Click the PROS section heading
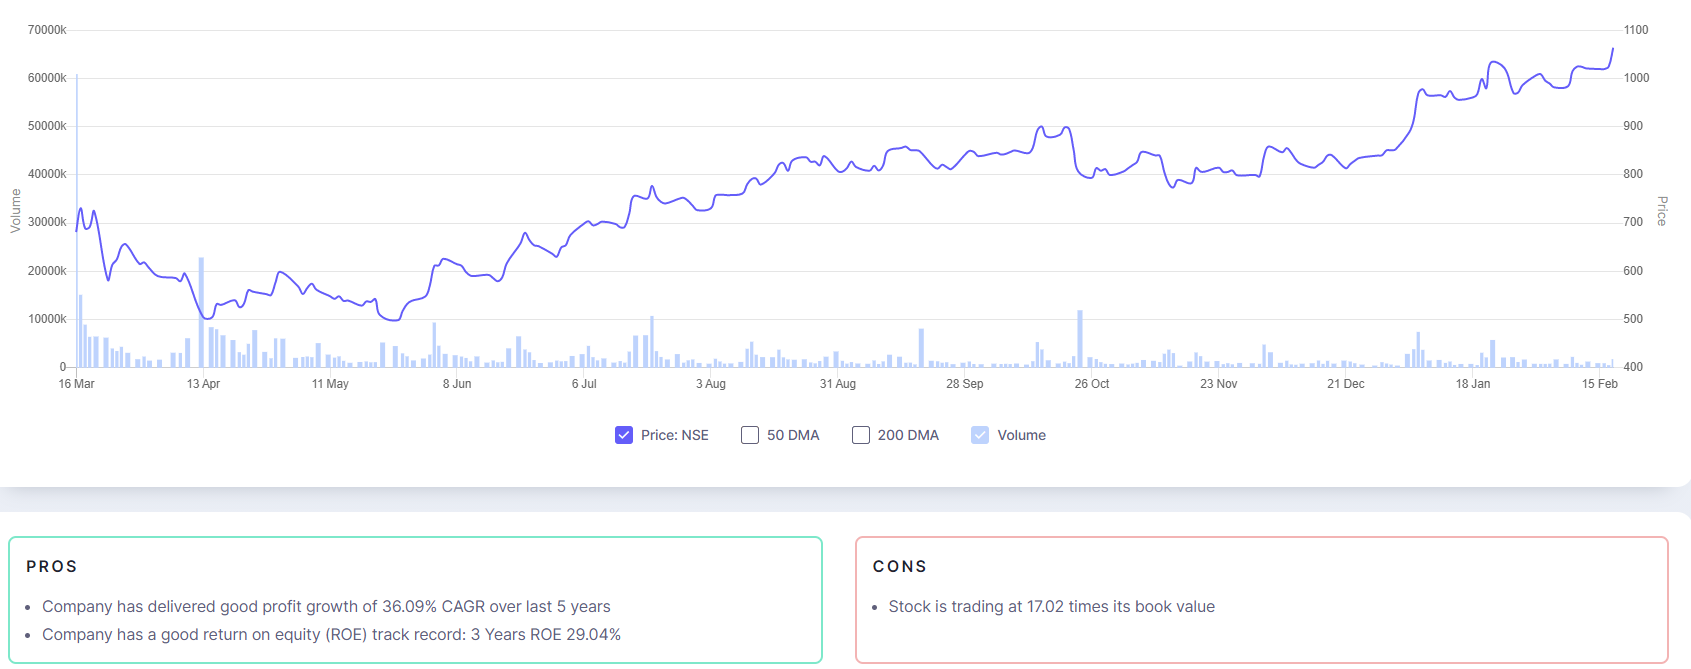This screenshot has width=1691, height=669. click(x=52, y=567)
